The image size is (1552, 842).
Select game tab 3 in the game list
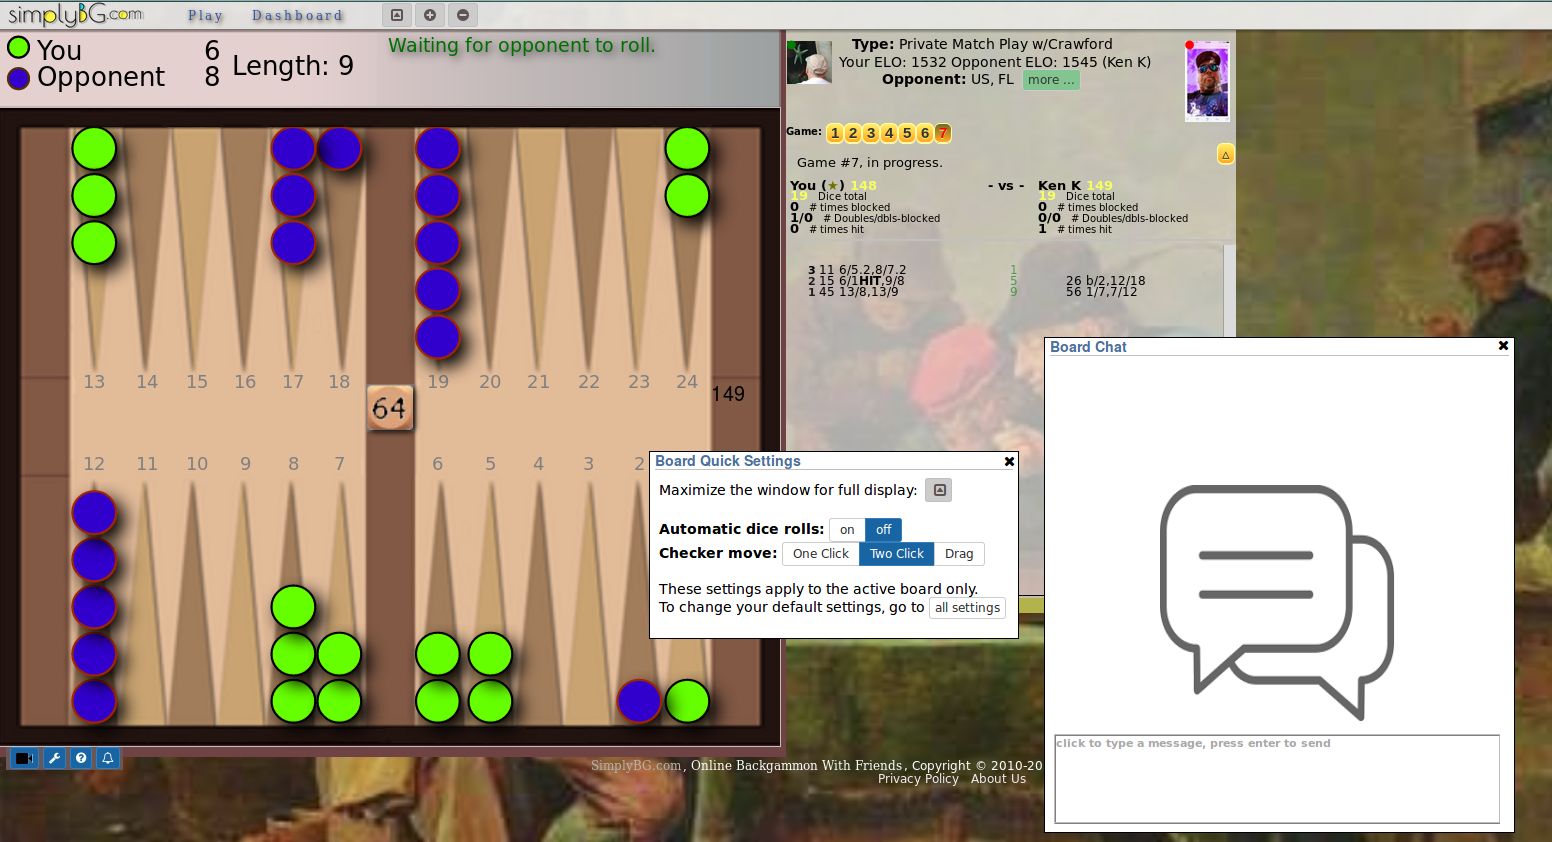pos(870,132)
